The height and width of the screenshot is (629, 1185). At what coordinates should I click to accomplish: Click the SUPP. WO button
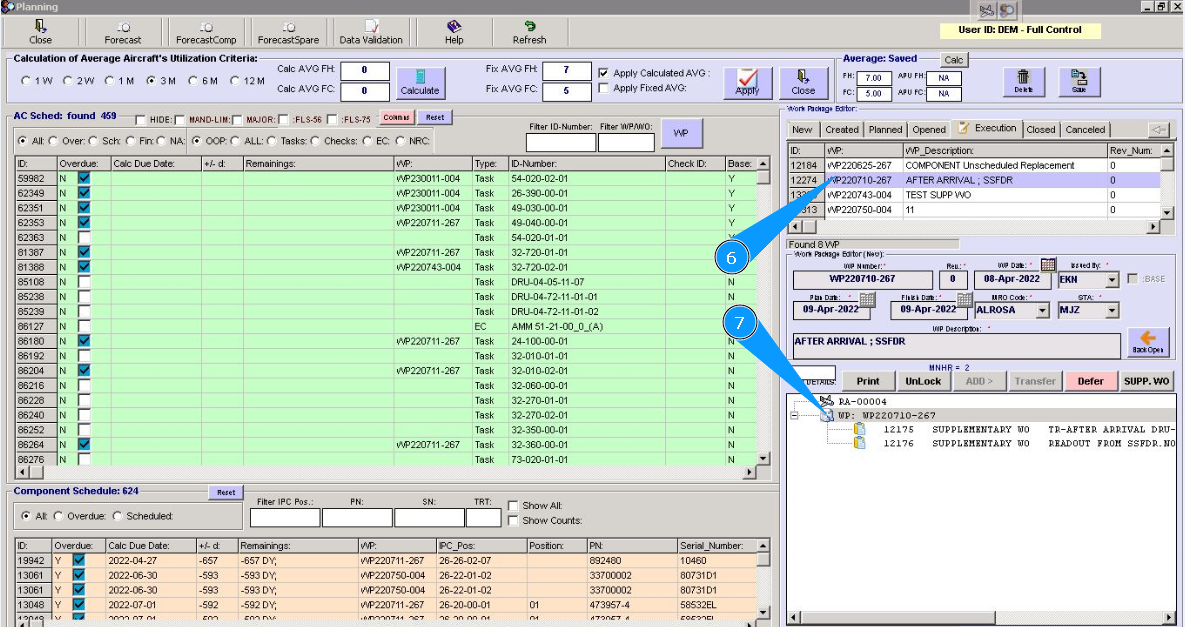pyautogui.click(x=1146, y=381)
